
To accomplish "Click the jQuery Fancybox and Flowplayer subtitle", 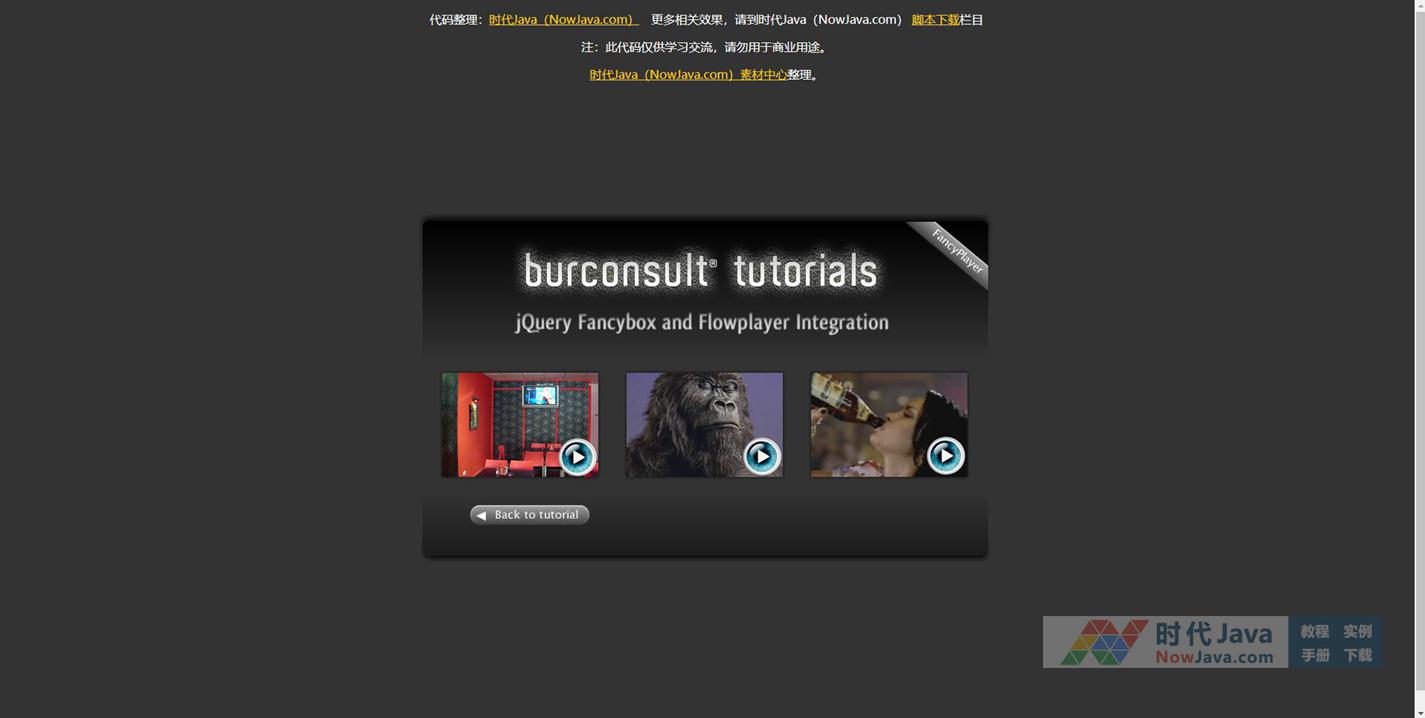I will tap(701, 323).
